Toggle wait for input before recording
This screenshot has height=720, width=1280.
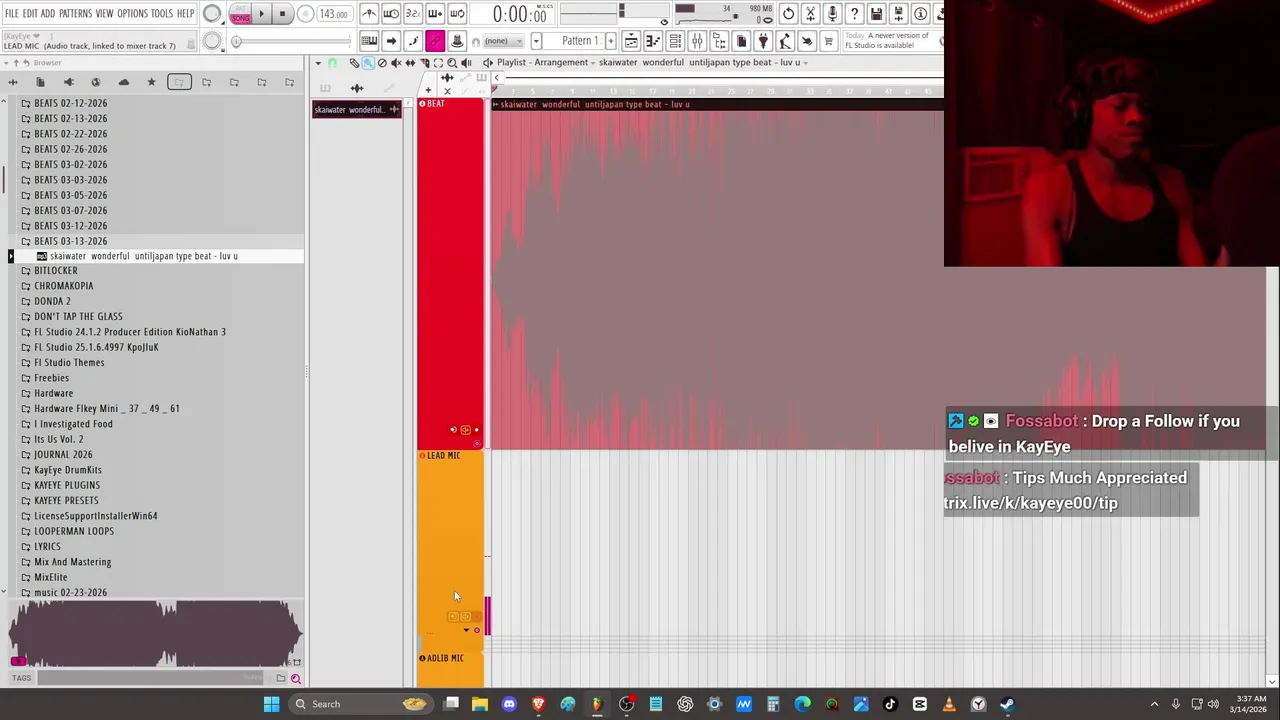coord(391,13)
